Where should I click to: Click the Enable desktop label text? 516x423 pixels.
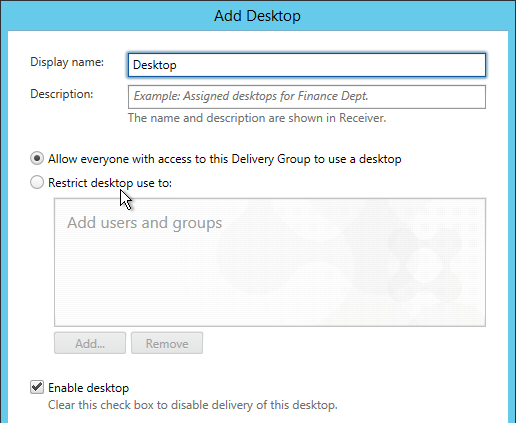[89, 388]
